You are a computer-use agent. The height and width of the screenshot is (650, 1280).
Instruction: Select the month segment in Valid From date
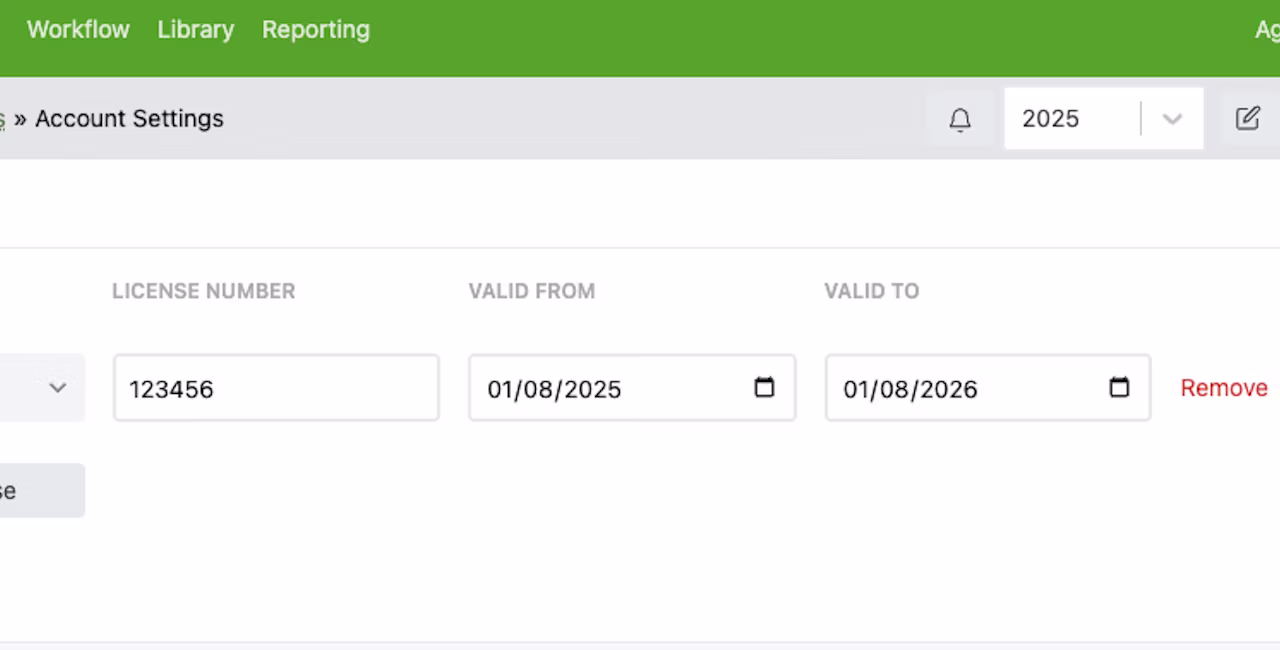point(499,389)
